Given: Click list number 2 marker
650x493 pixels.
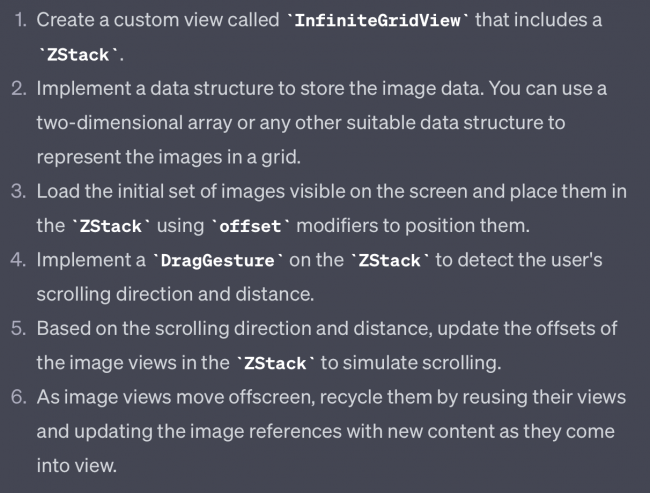Looking at the screenshot, I should [19, 88].
